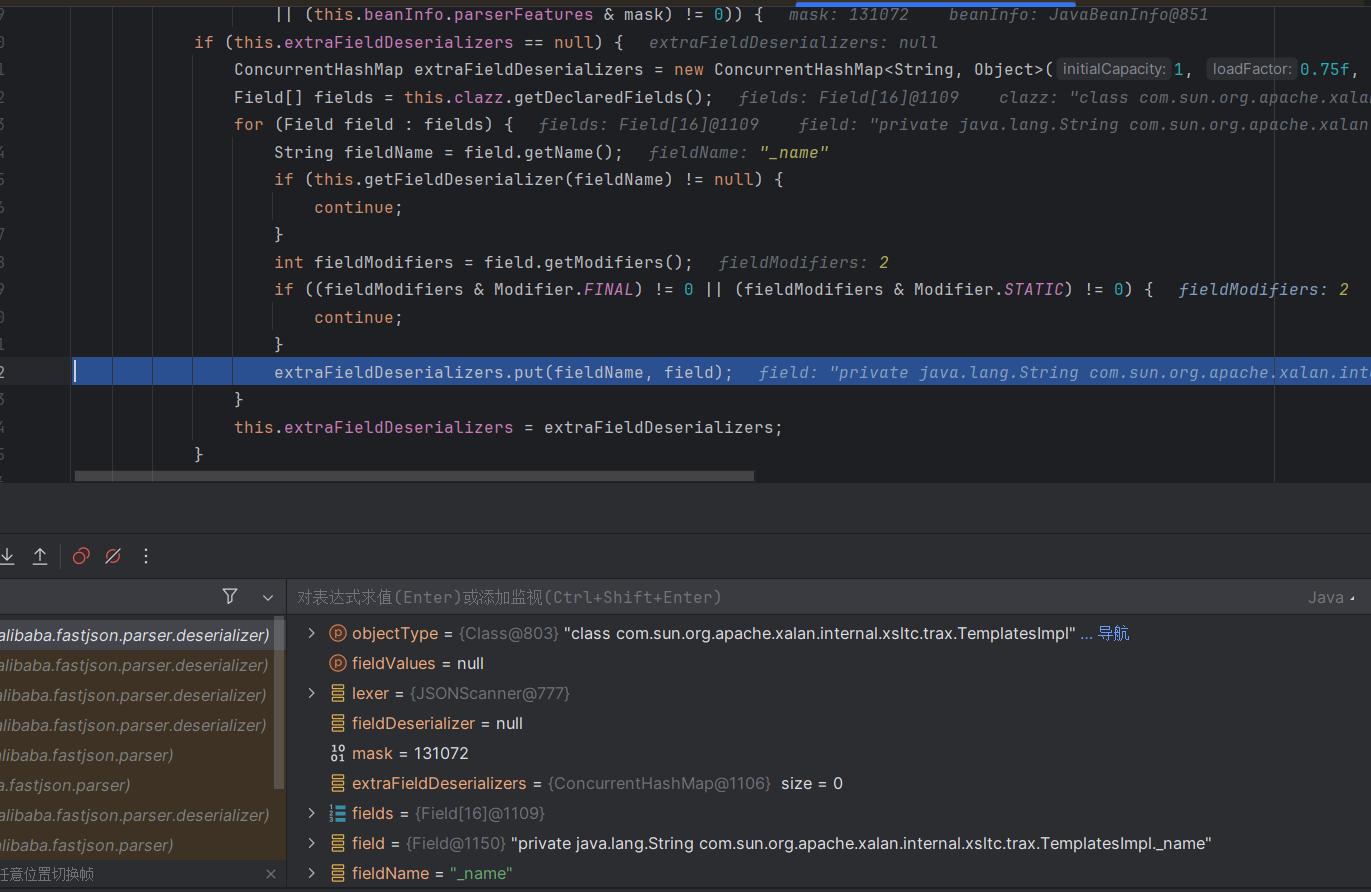The height and width of the screenshot is (892, 1371).
Task: Close the frame-switch hint with the X
Action: pyautogui.click(x=270, y=874)
